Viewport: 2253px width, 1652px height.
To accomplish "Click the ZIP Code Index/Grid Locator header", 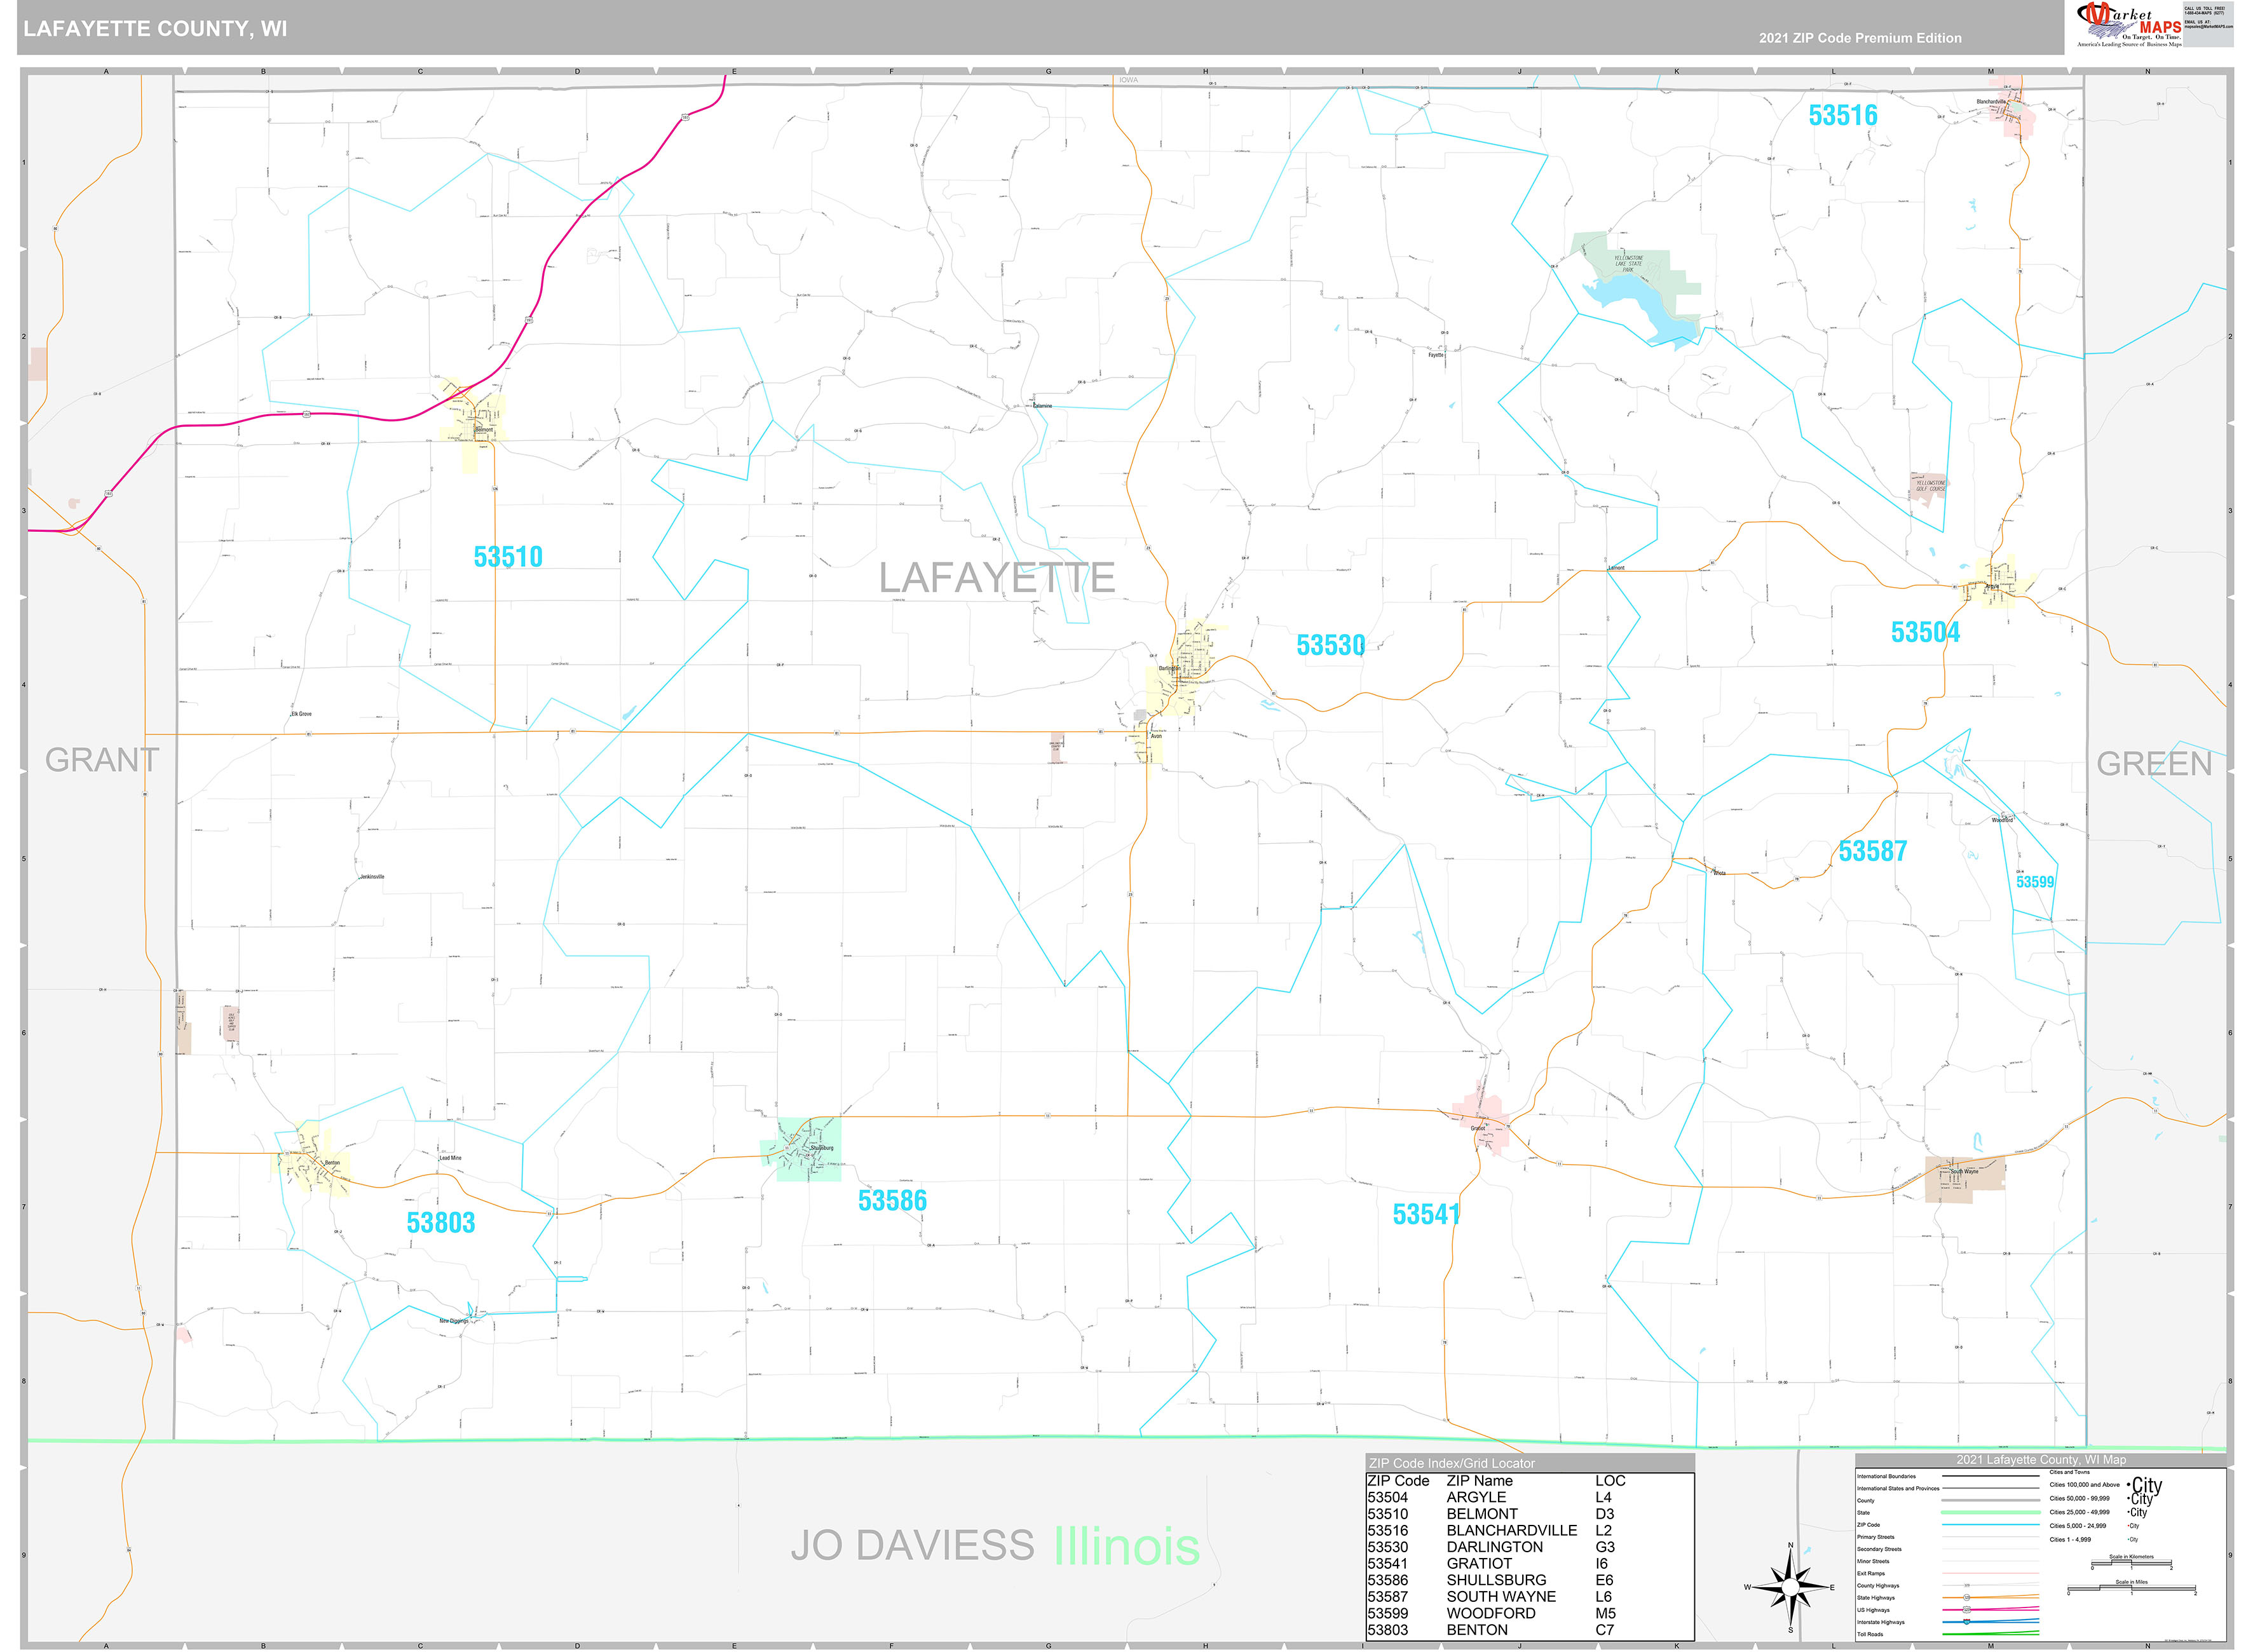I will click(1452, 1463).
